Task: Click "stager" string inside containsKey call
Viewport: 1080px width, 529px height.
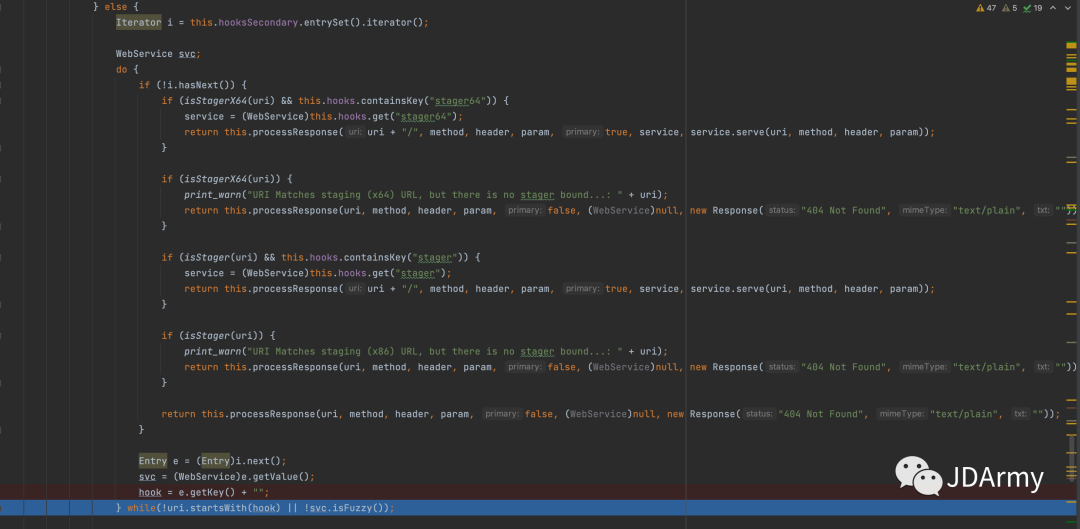Action: [x=435, y=257]
